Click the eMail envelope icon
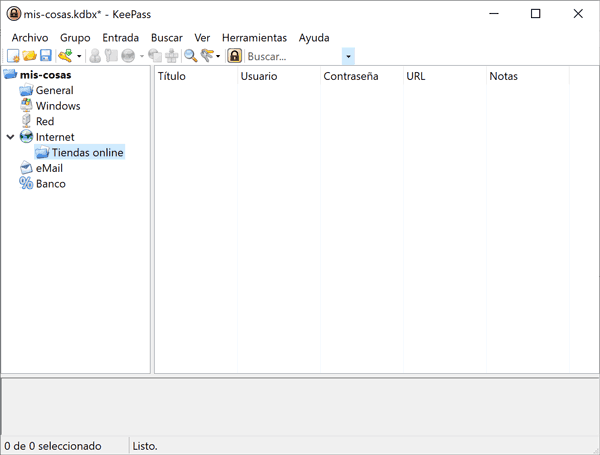The height and width of the screenshot is (455, 600). coord(26,168)
